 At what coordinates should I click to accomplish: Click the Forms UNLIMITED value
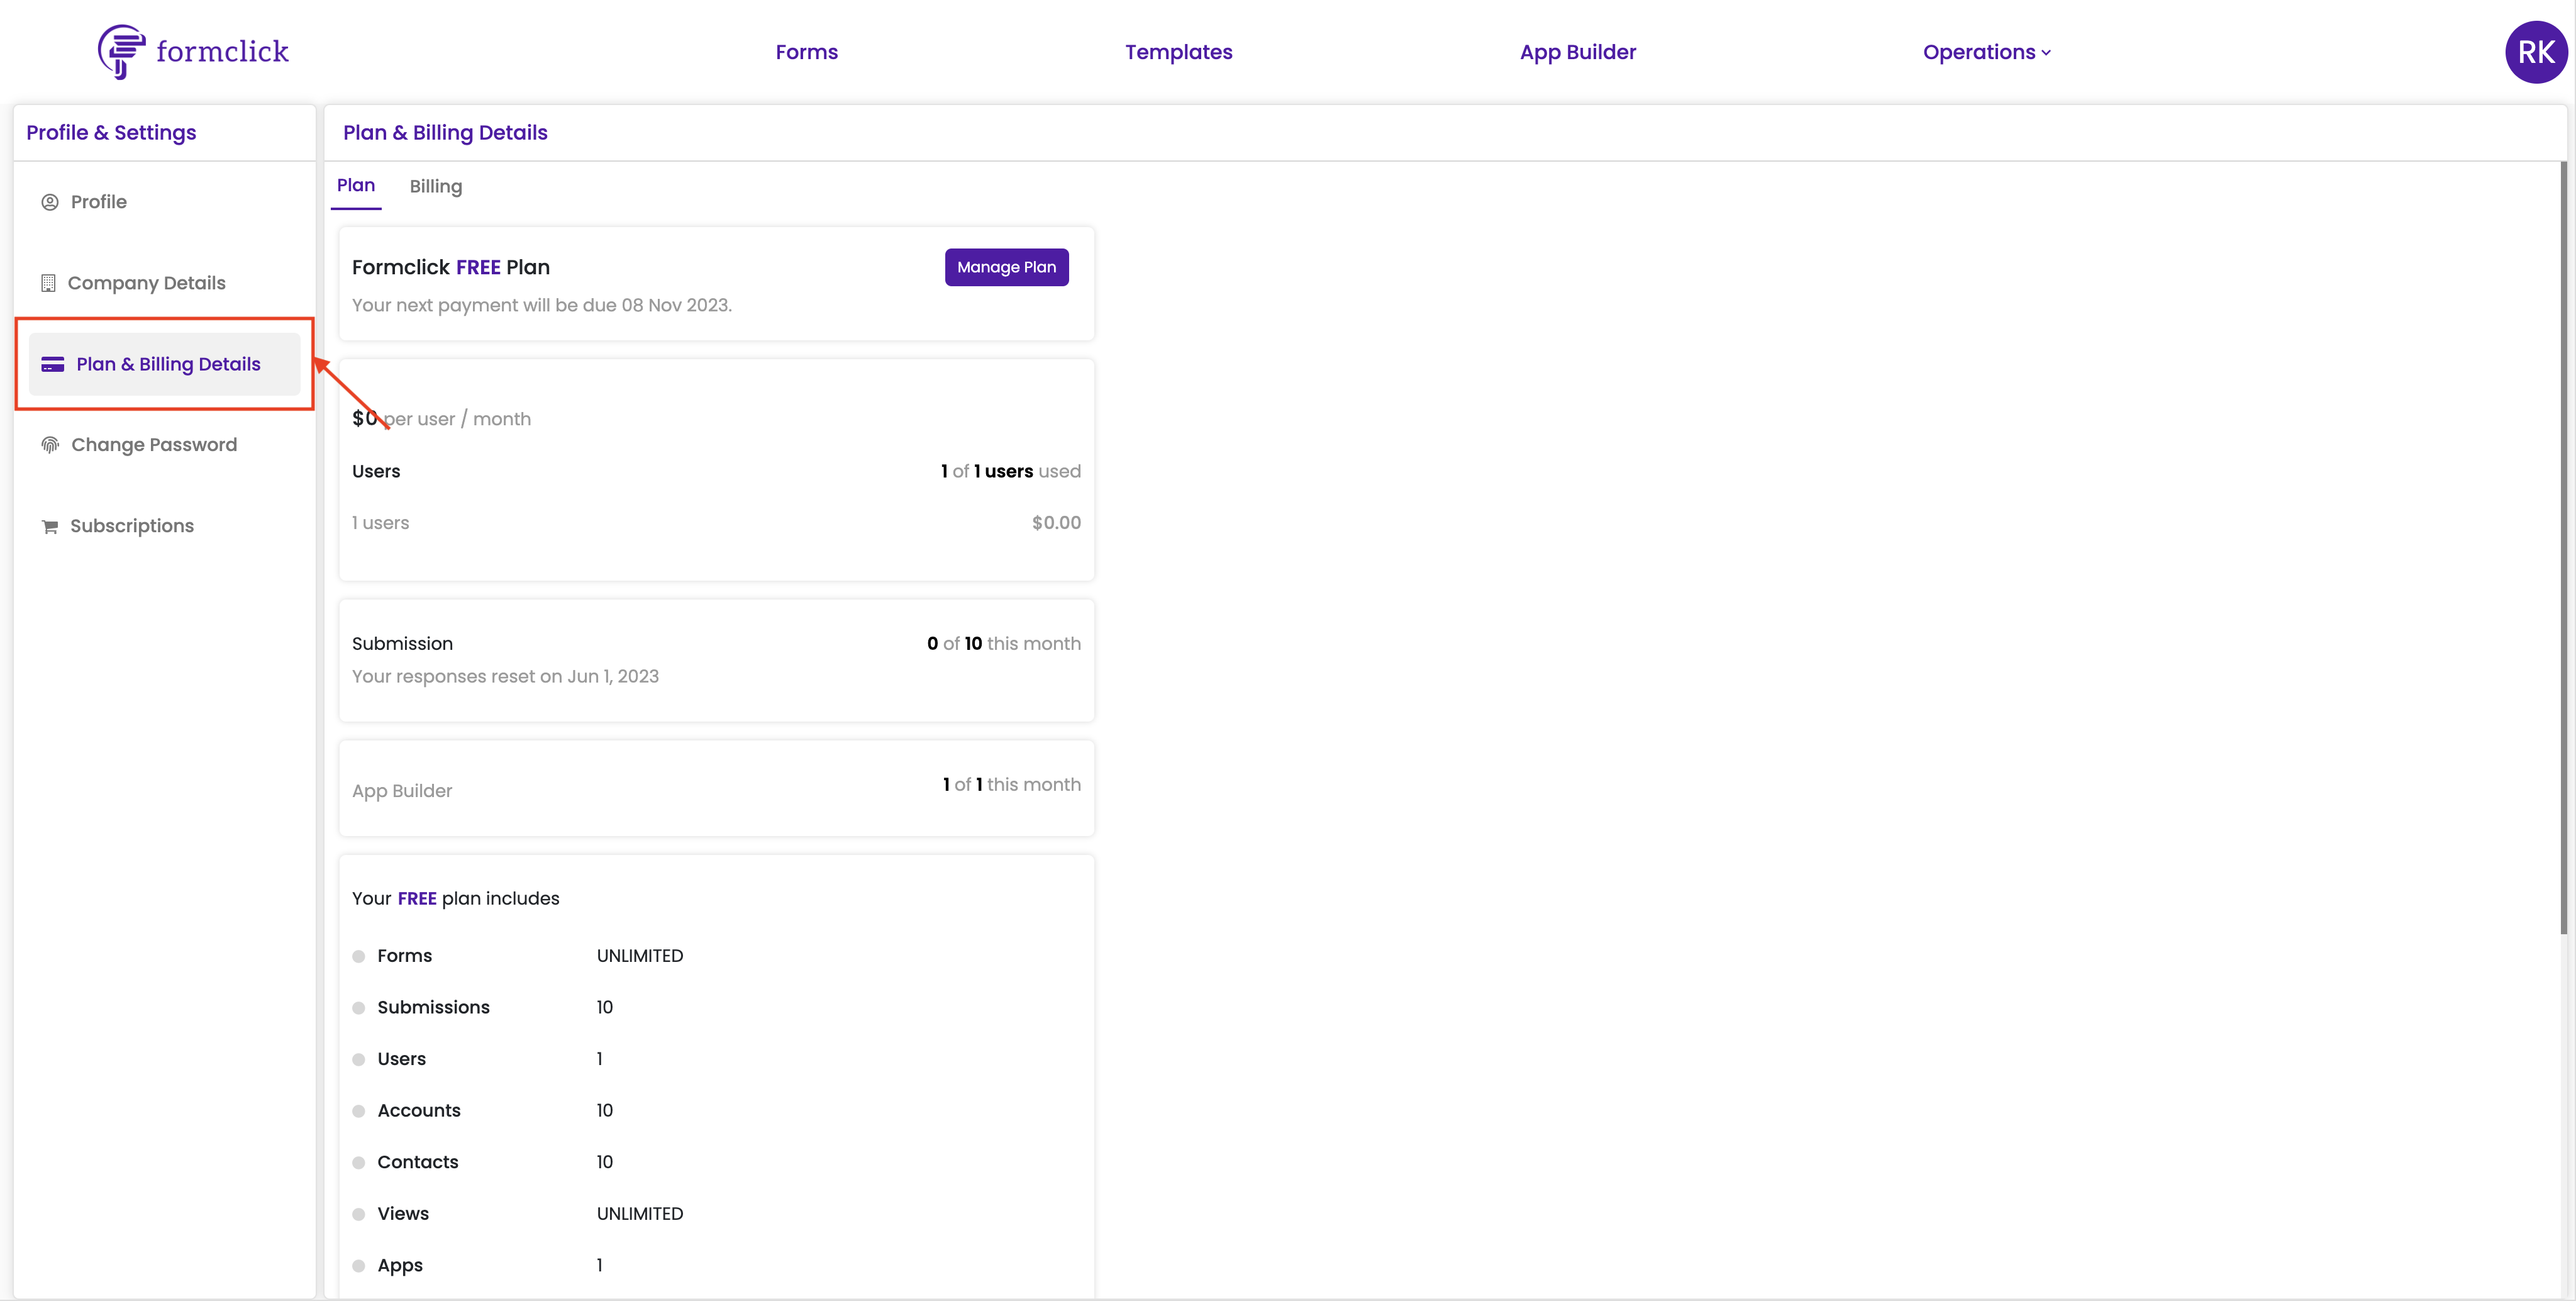640,956
